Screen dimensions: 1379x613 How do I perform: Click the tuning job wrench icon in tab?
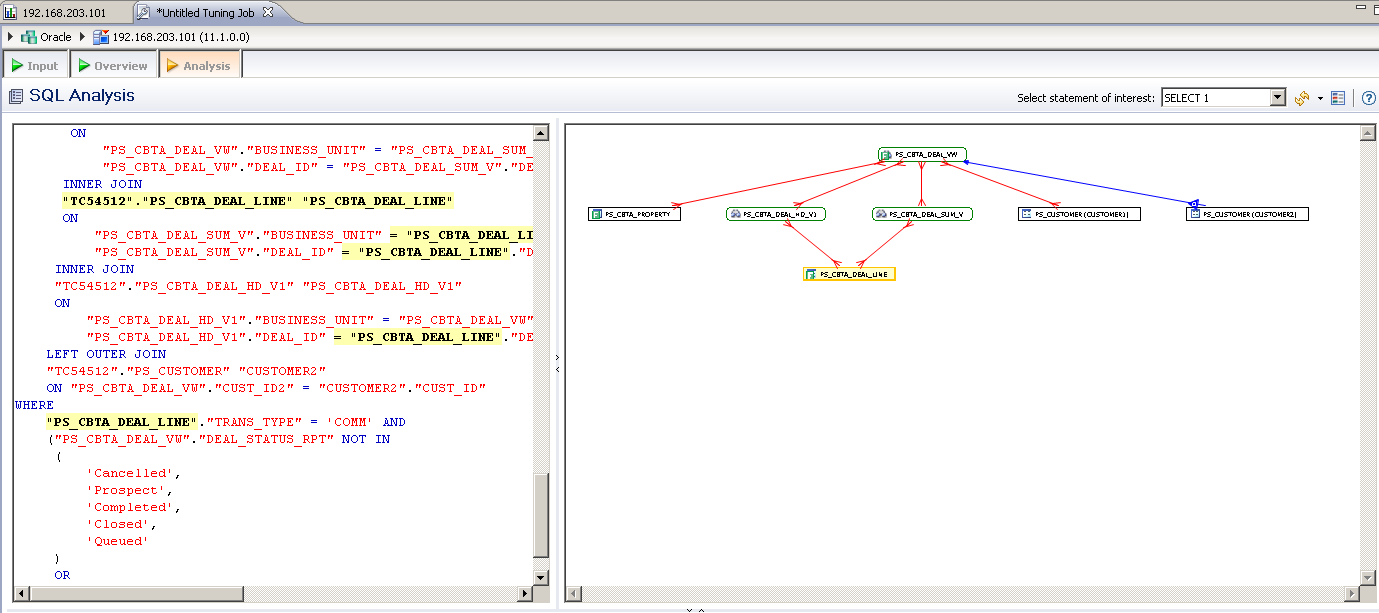(143, 12)
